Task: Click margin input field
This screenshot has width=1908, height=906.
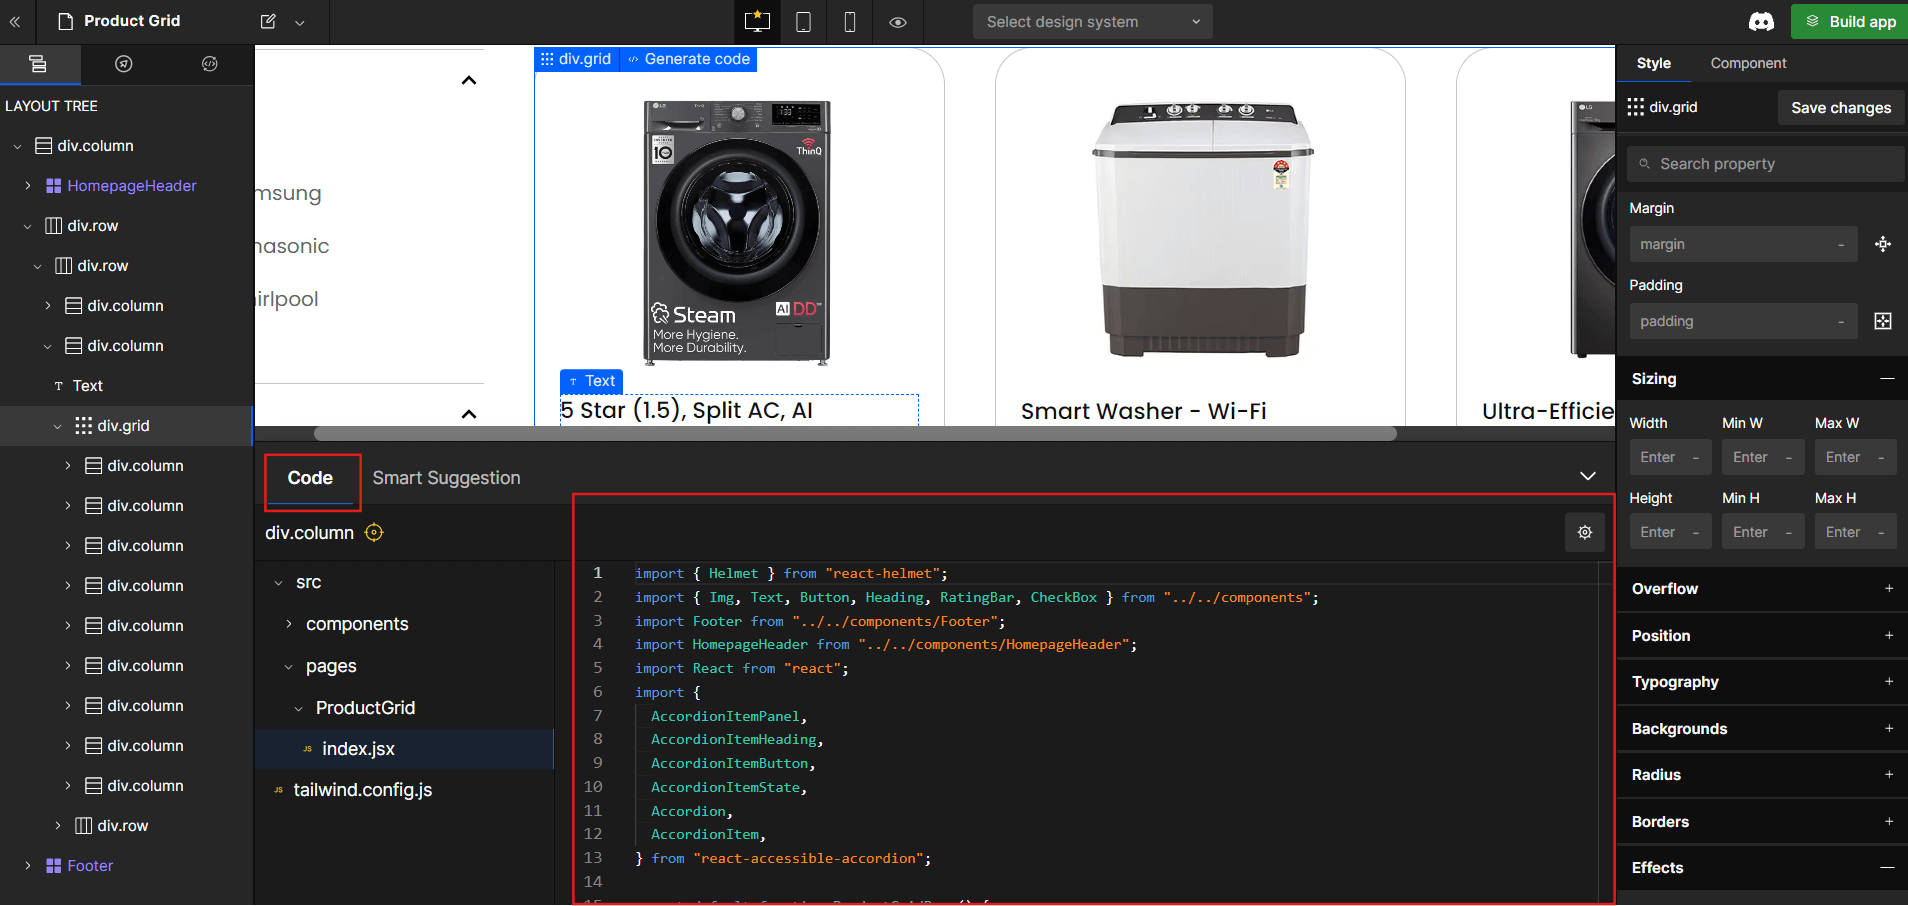Action: (x=1742, y=244)
